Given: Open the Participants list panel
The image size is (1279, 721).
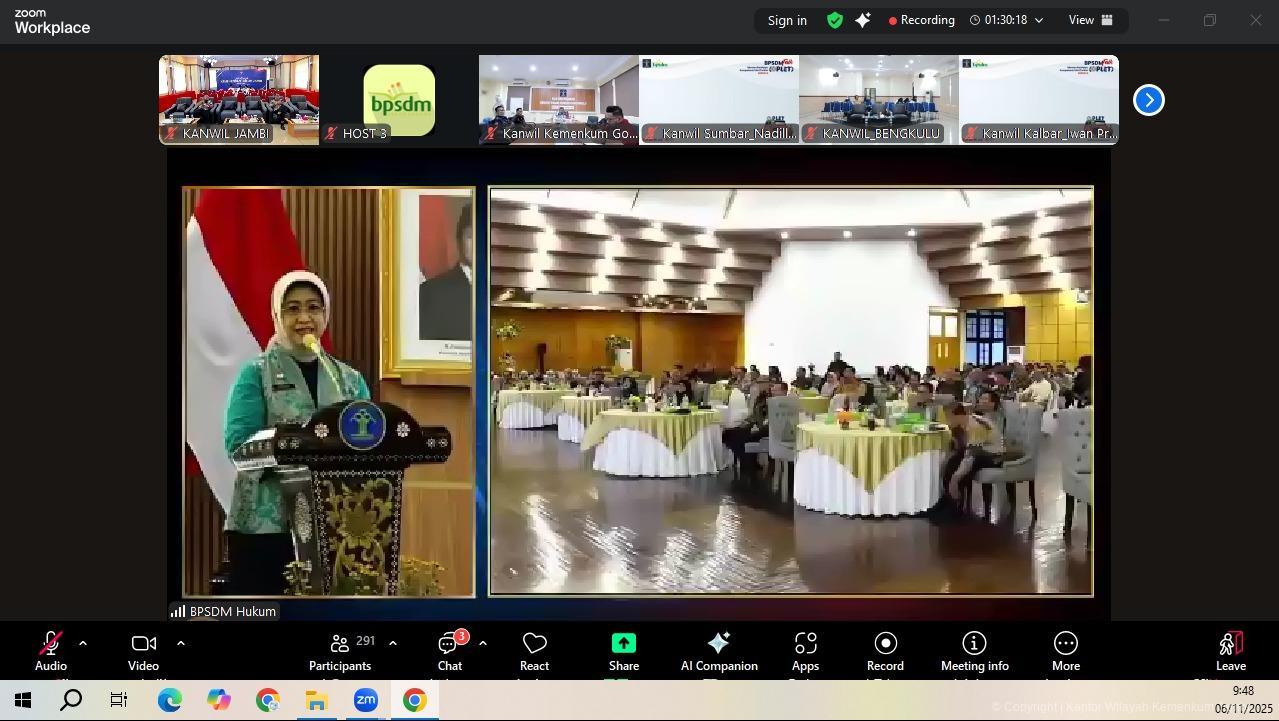Looking at the screenshot, I should [x=340, y=651].
